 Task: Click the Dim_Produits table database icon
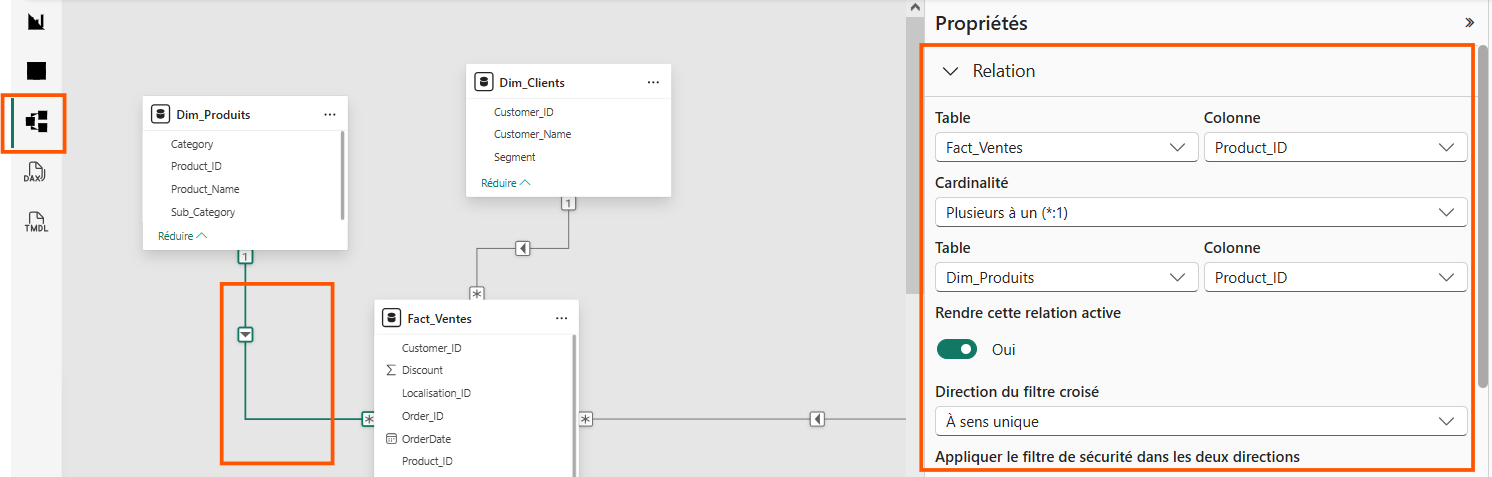[160, 115]
